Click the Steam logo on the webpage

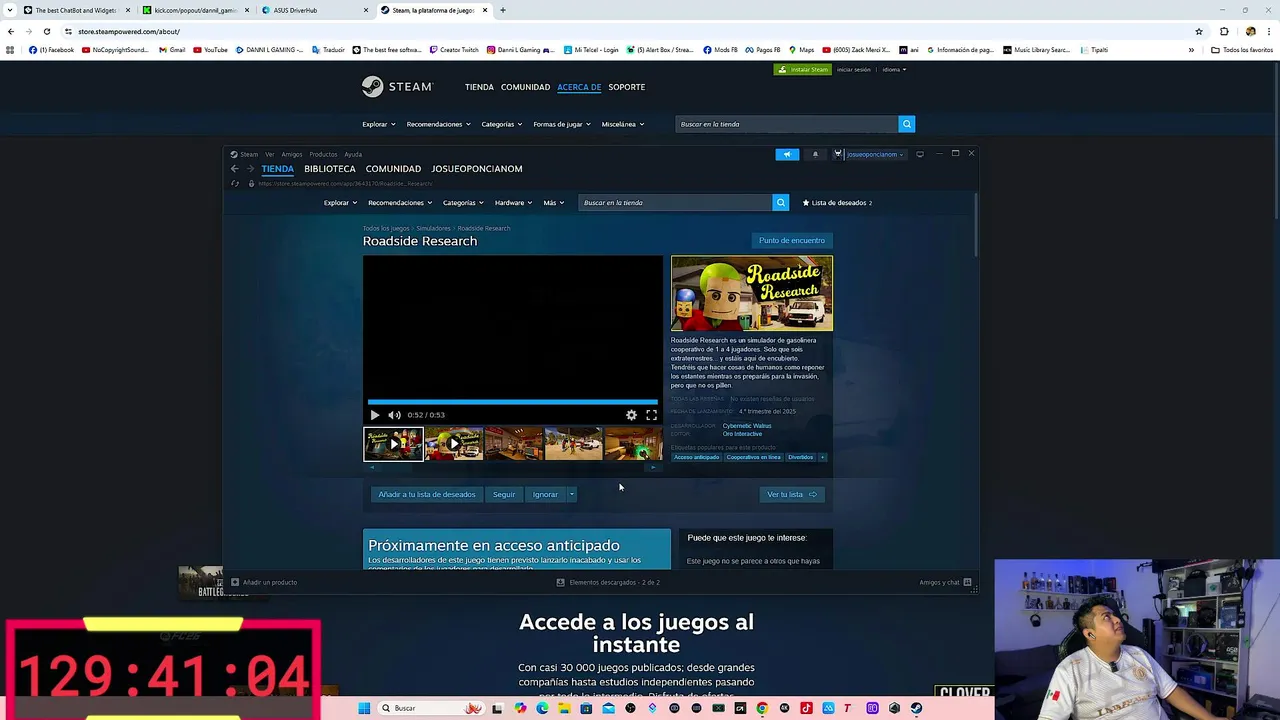pos(397,87)
